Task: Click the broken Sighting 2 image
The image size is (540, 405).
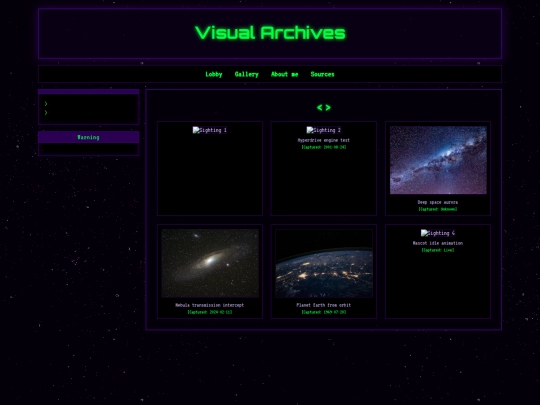Action: (323, 130)
